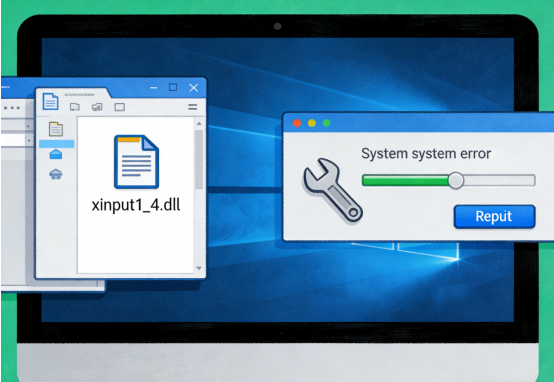The height and width of the screenshot is (382, 554).
Task: Click the blue document icon in toolbar
Action: (x=51, y=102)
